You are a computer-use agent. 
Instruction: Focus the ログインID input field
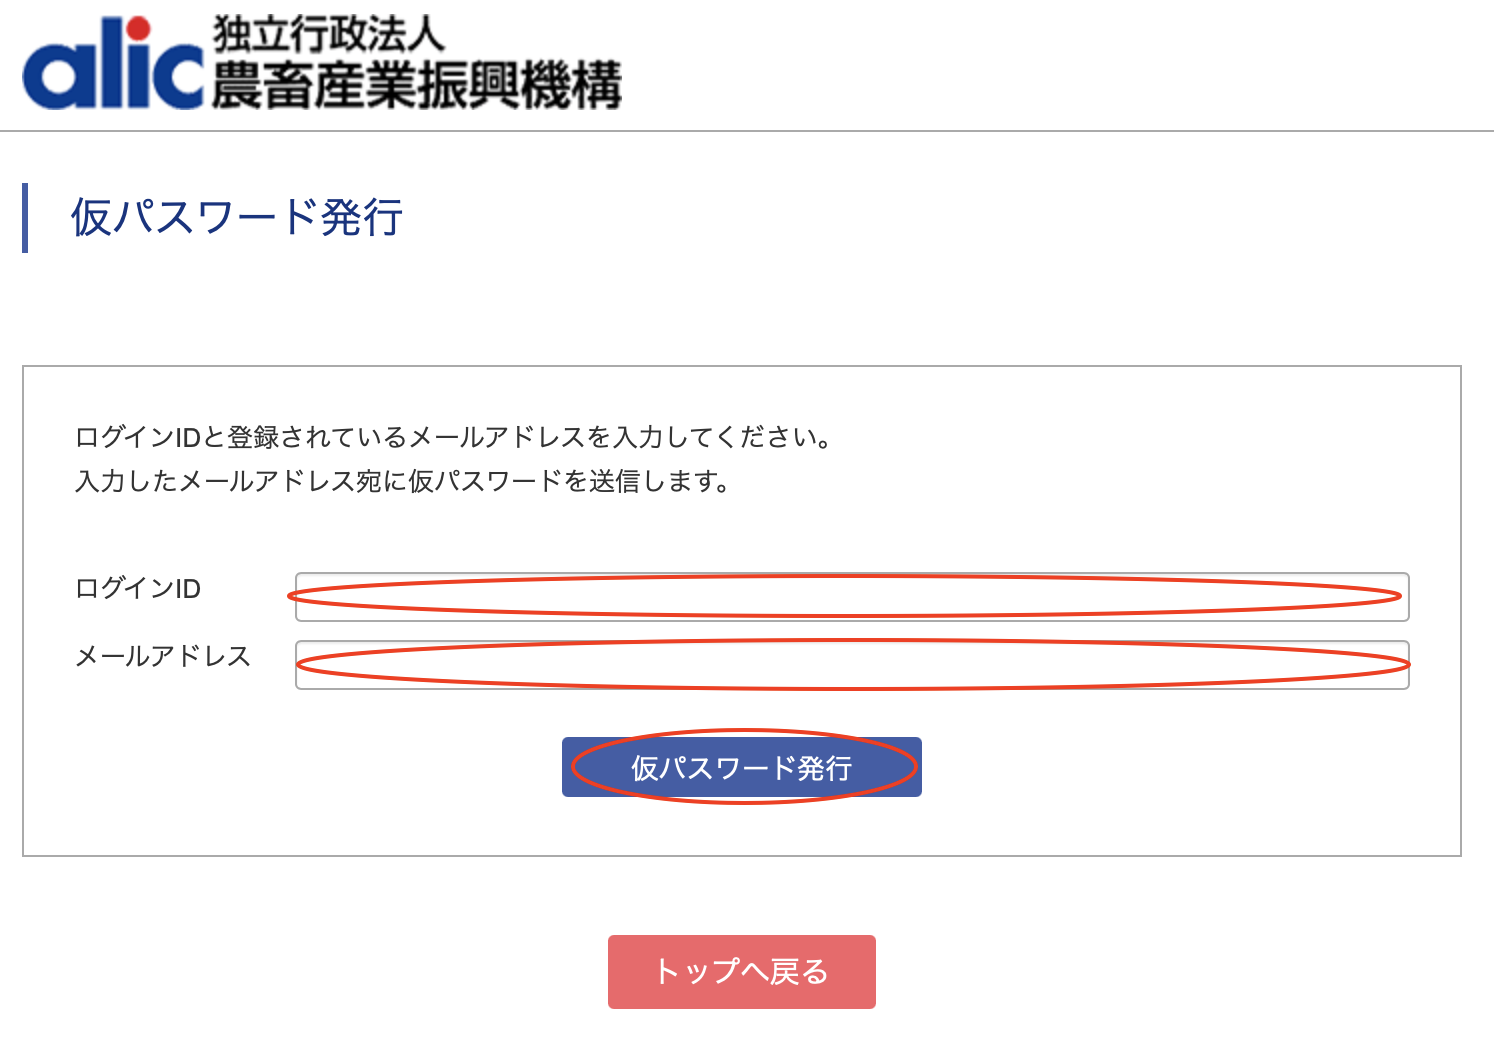pyautogui.click(x=852, y=597)
